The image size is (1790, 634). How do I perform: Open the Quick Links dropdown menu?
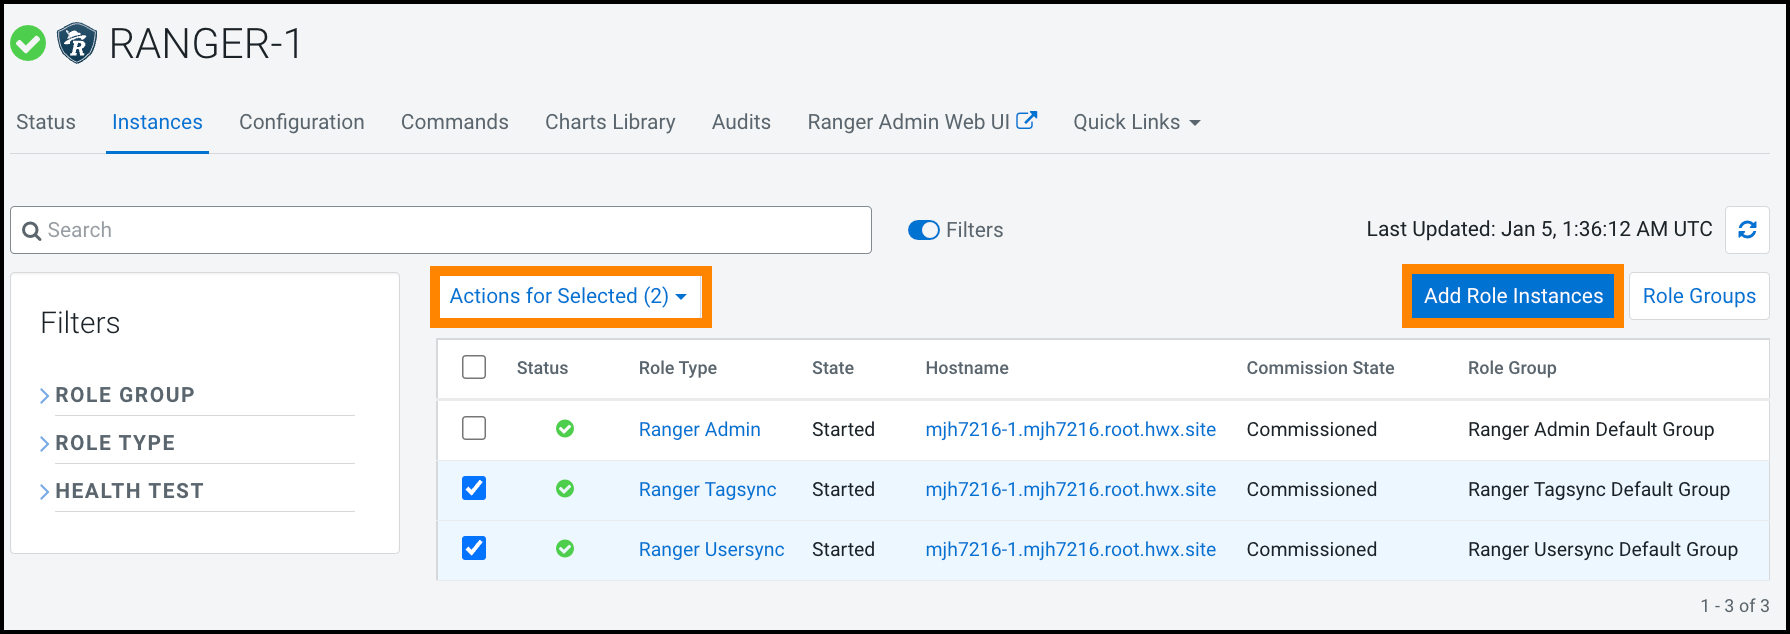tap(1136, 122)
